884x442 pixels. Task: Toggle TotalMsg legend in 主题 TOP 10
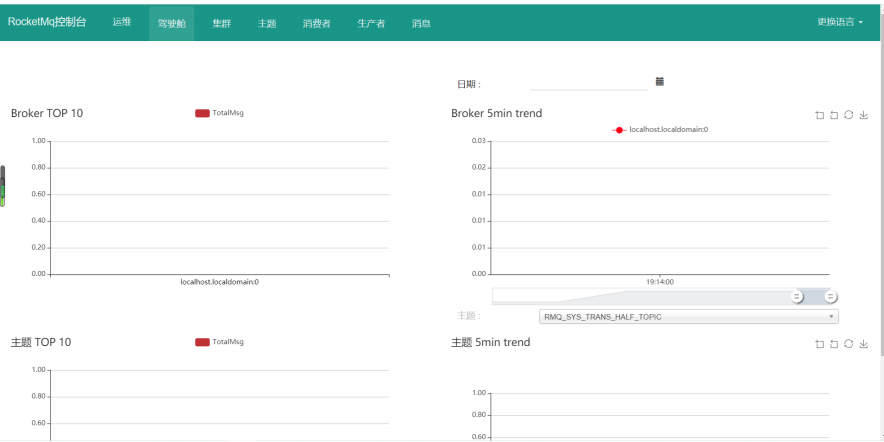click(219, 342)
